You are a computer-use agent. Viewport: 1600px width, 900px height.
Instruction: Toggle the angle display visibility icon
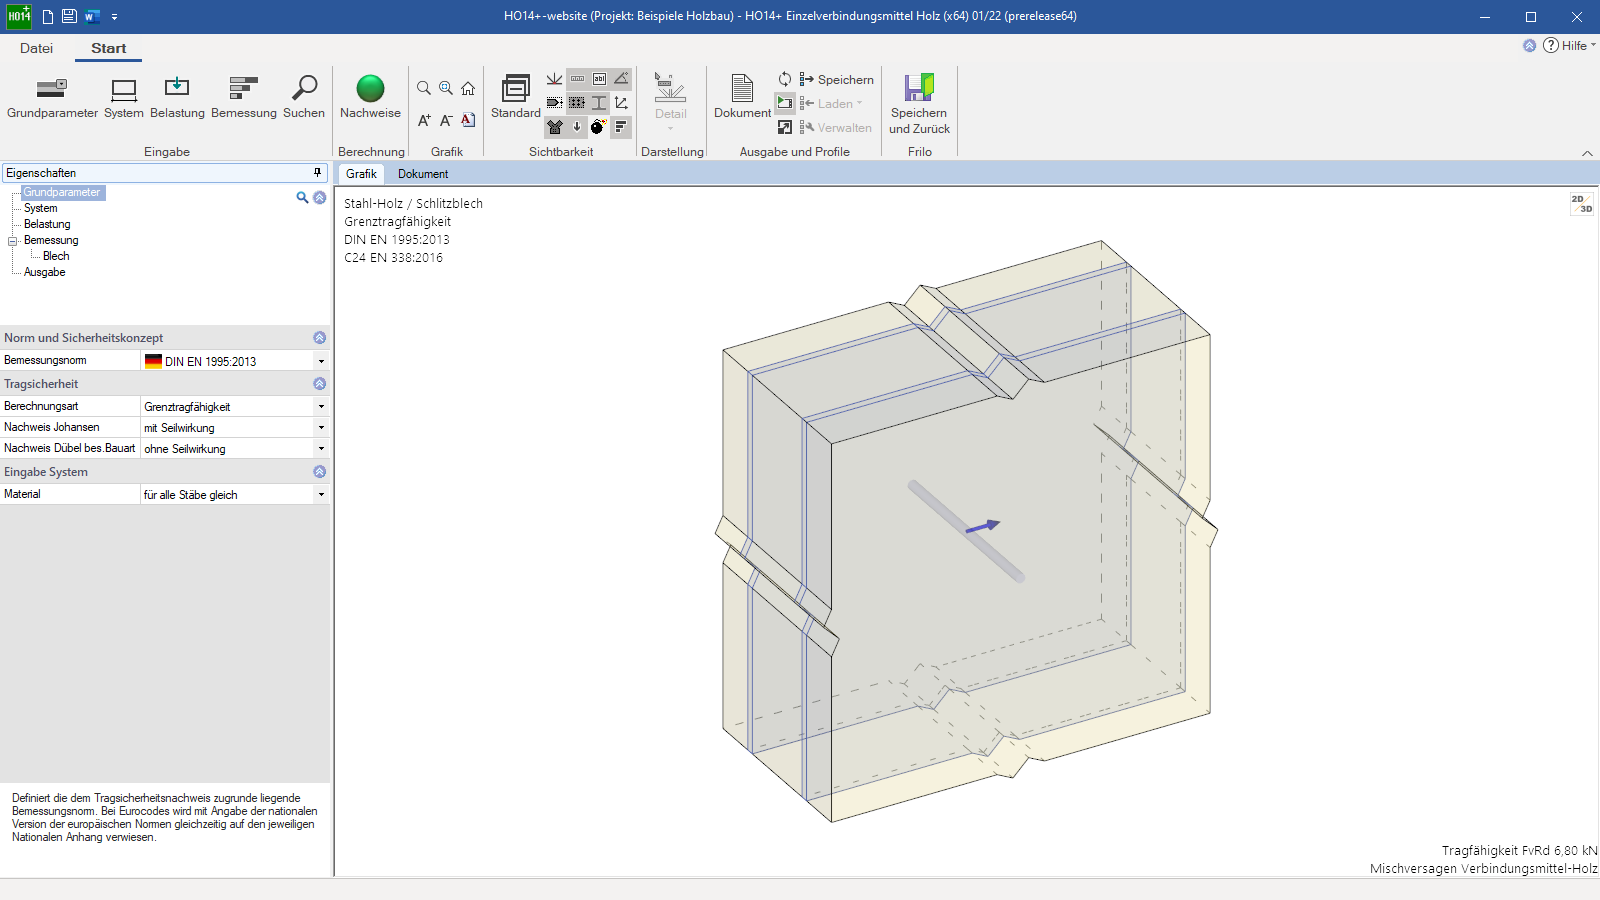click(x=621, y=79)
